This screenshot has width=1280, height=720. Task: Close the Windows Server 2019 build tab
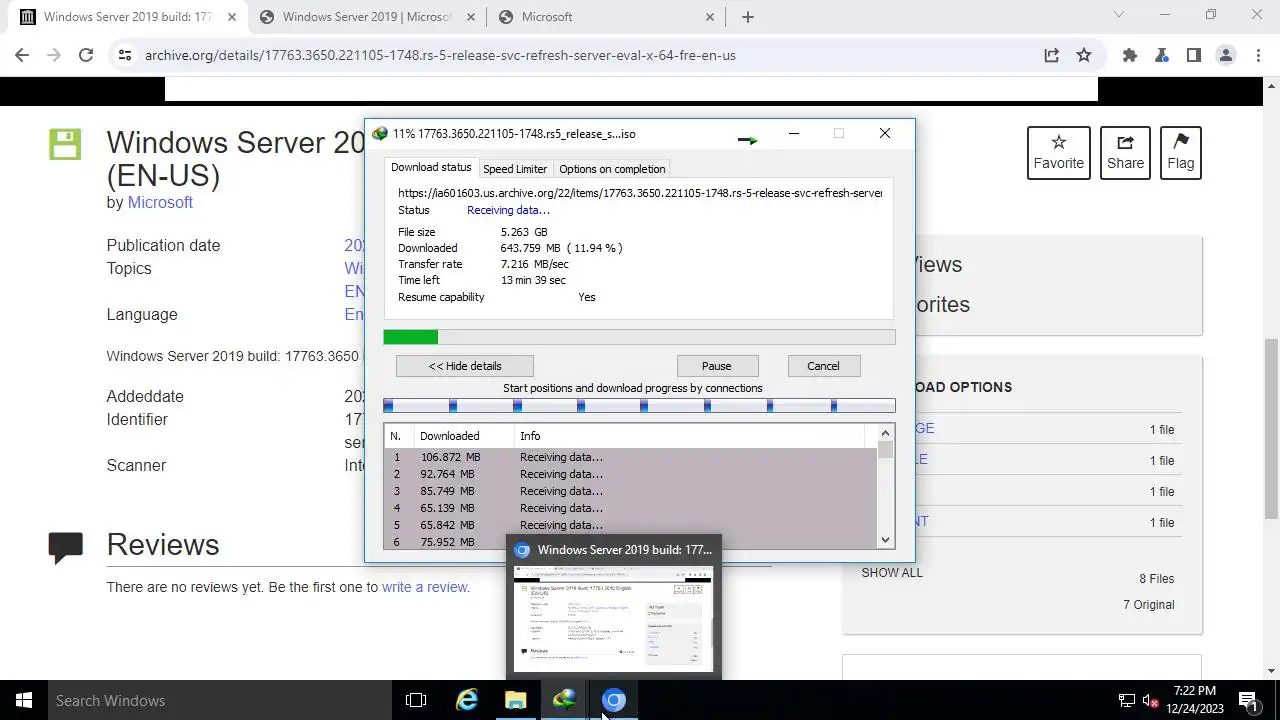232,16
